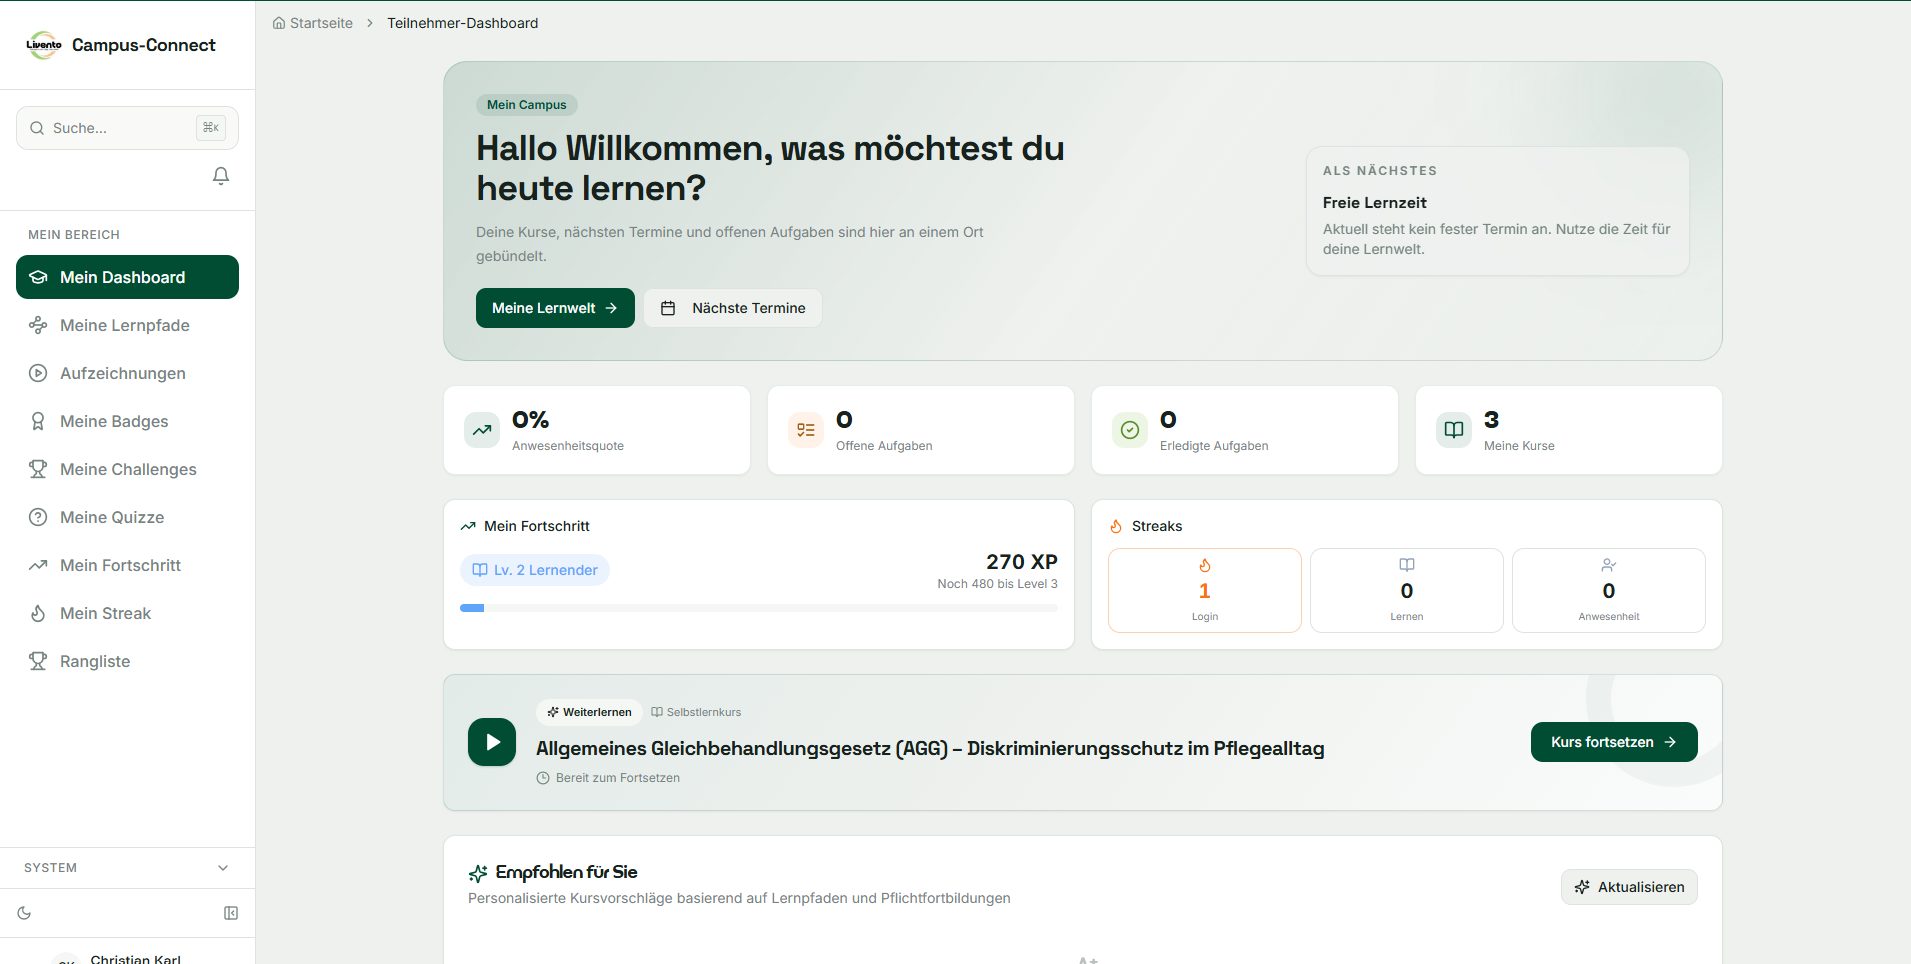Click the Empfohlen für Sie sparkle icon
This screenshot has width=1911, height=964.
tap(478, 873)
